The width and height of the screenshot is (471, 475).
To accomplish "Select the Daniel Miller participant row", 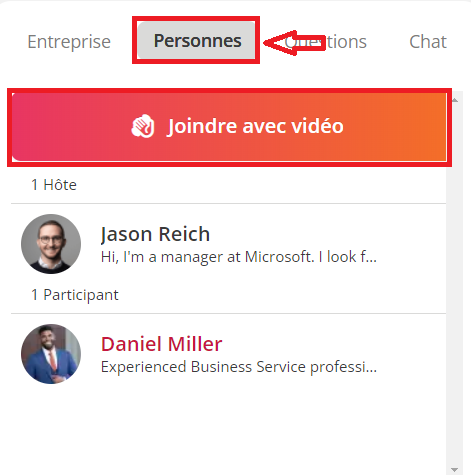I will click(228, 354).
